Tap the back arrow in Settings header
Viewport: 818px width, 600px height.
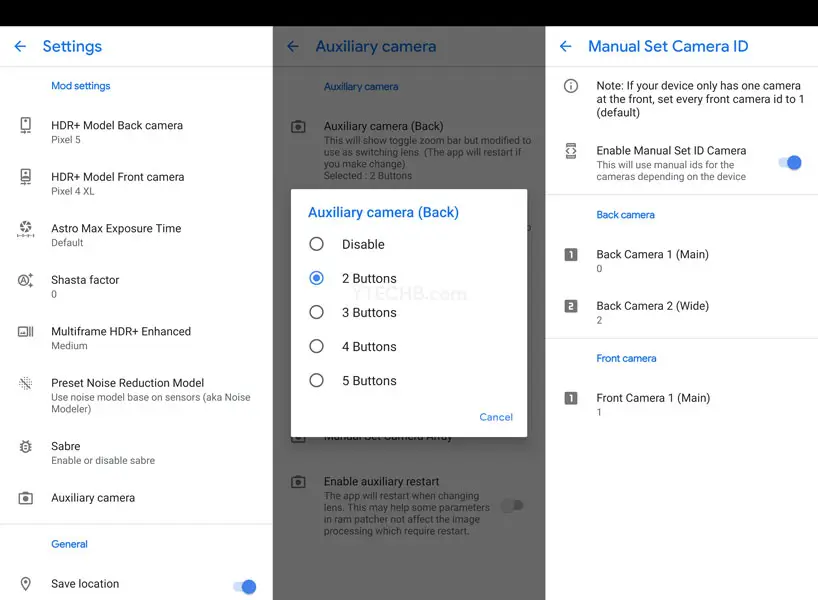20,47
